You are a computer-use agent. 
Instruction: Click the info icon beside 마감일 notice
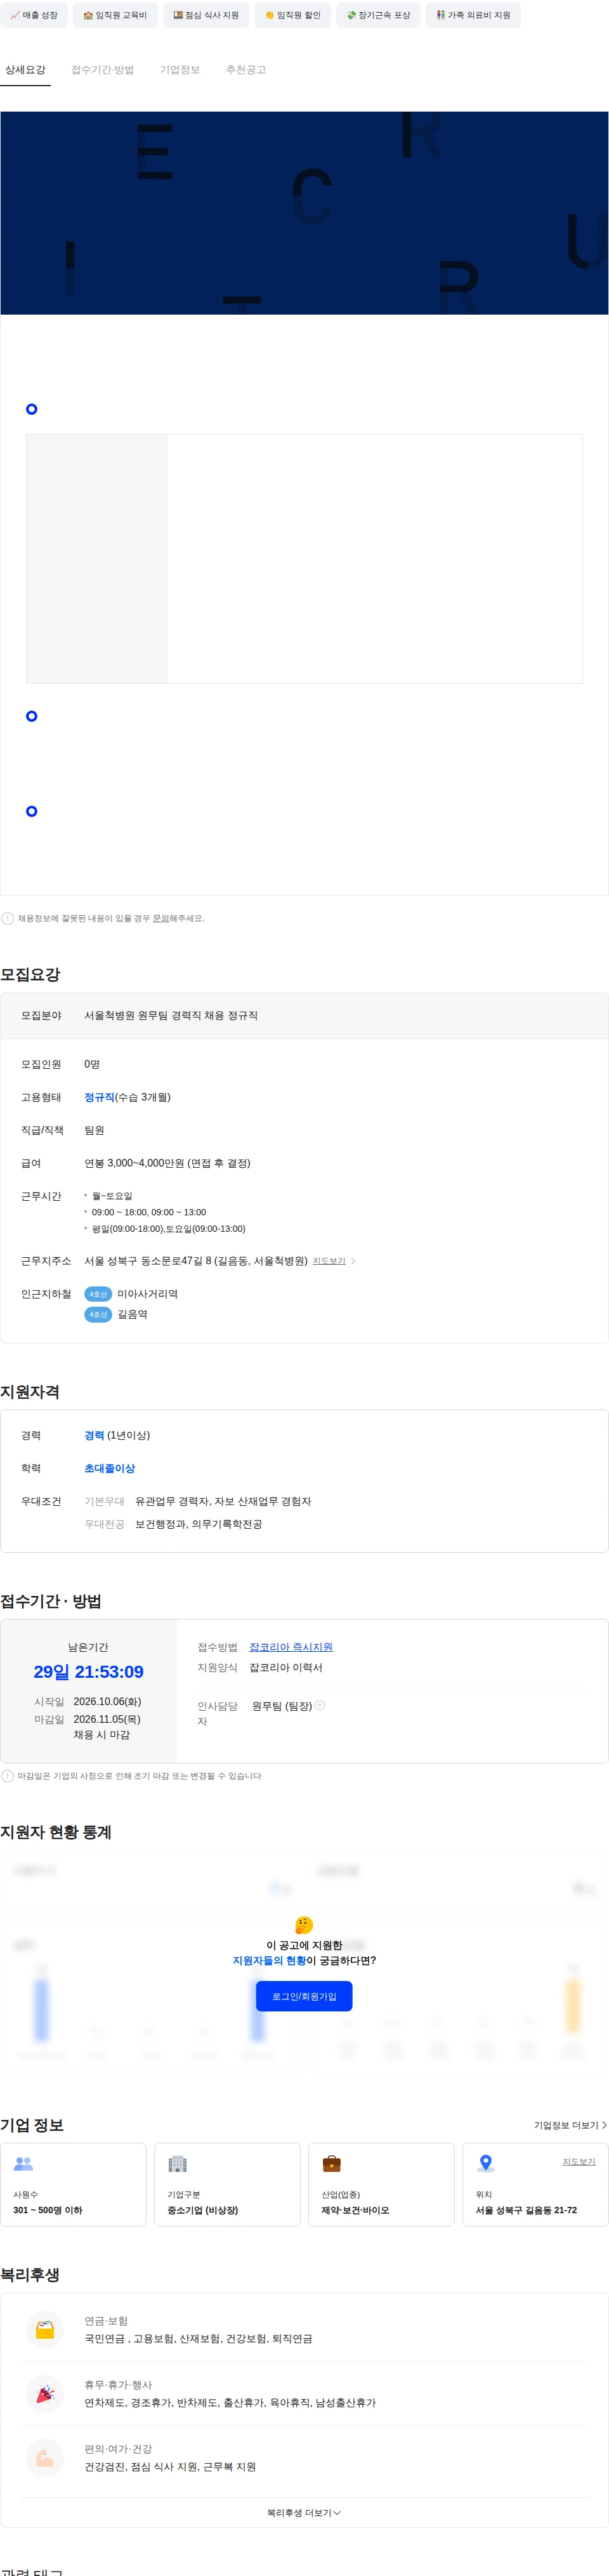8,1776
